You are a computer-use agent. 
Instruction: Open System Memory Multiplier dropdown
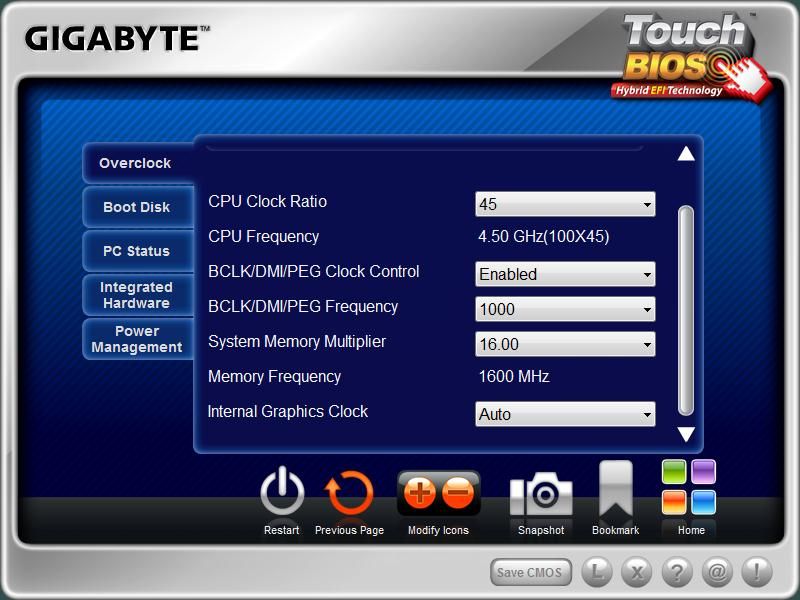tap(565, 344)
